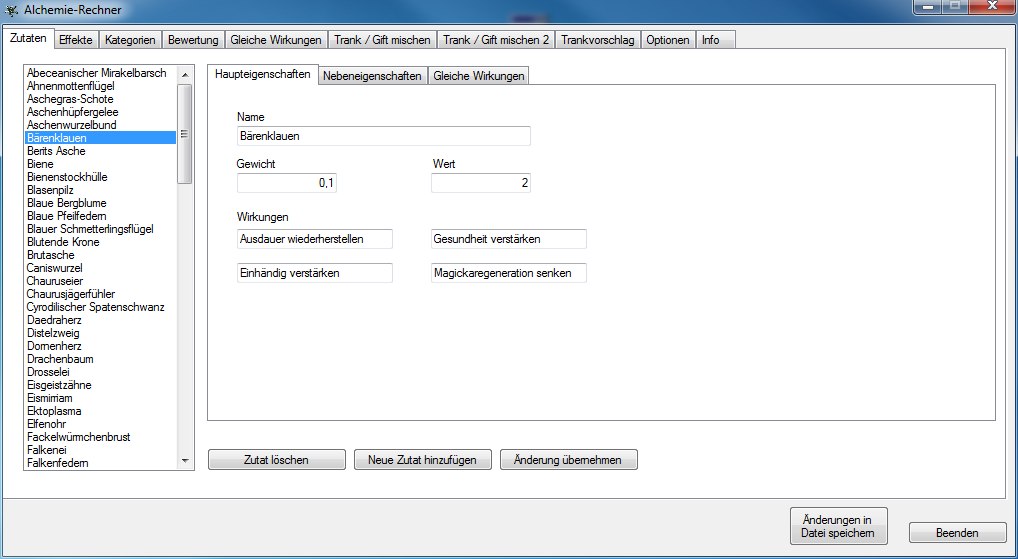The height and width of the screenshot is (559, 1018).
Task: Focus the Magickaregeneration senken effect field
Action: pos(508,273)
